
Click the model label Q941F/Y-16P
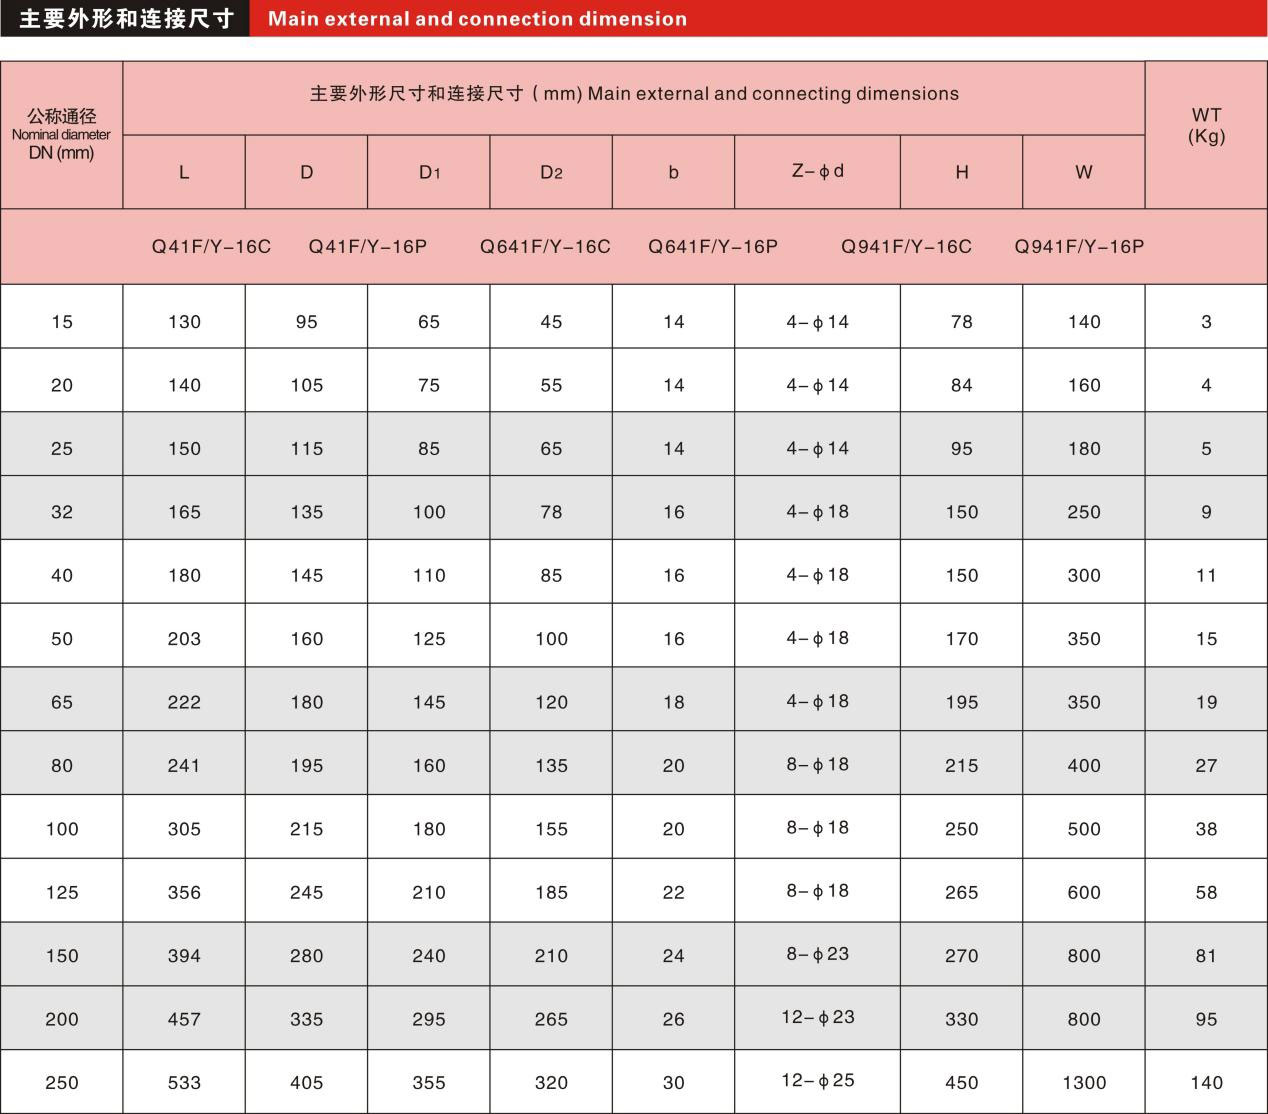coord(1079,247)
